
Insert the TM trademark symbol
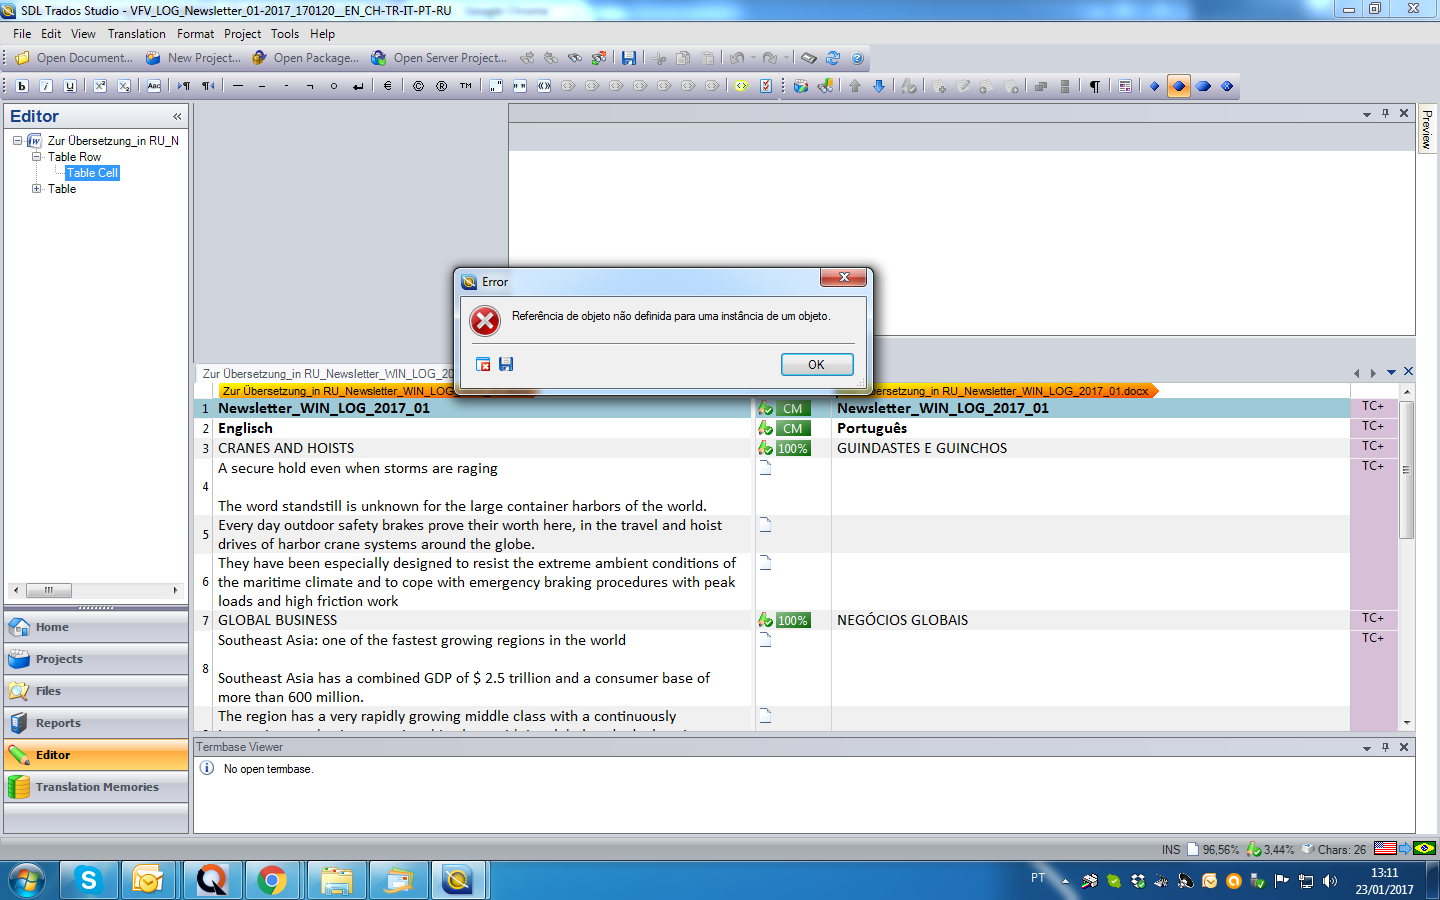466,86
